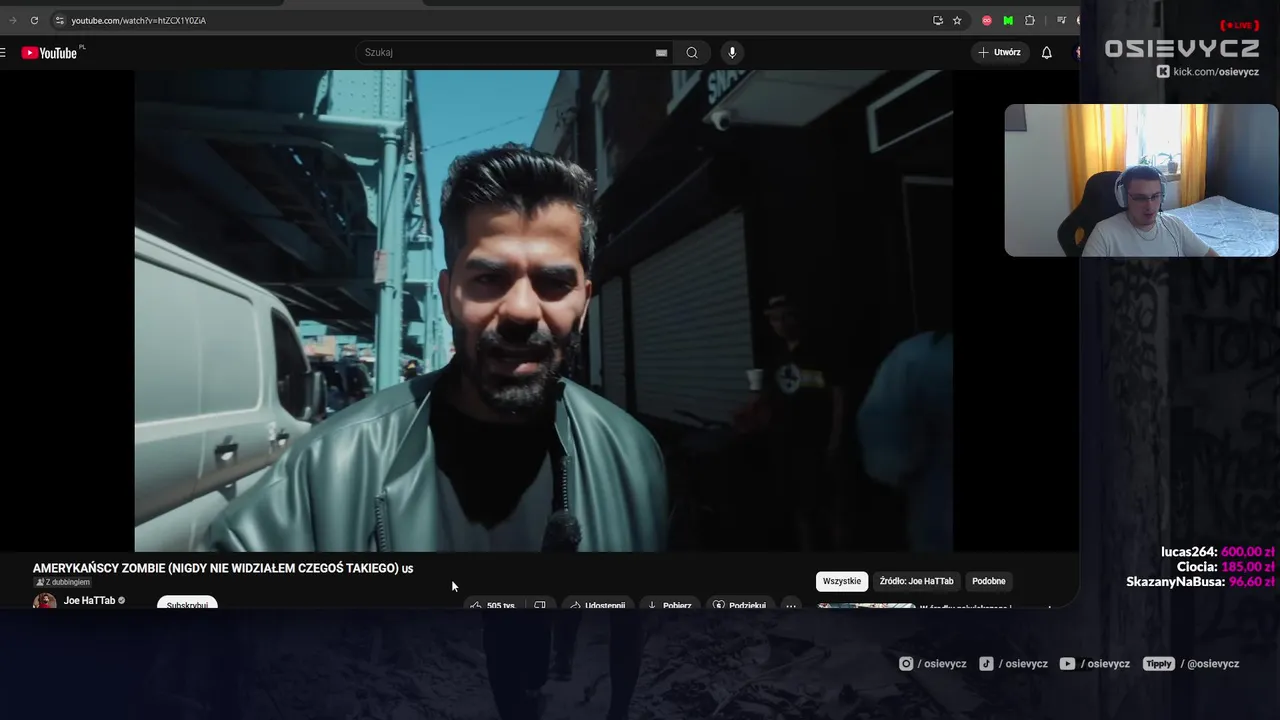Send thanks with the Podziękuj button

click(x=740, y=604)
